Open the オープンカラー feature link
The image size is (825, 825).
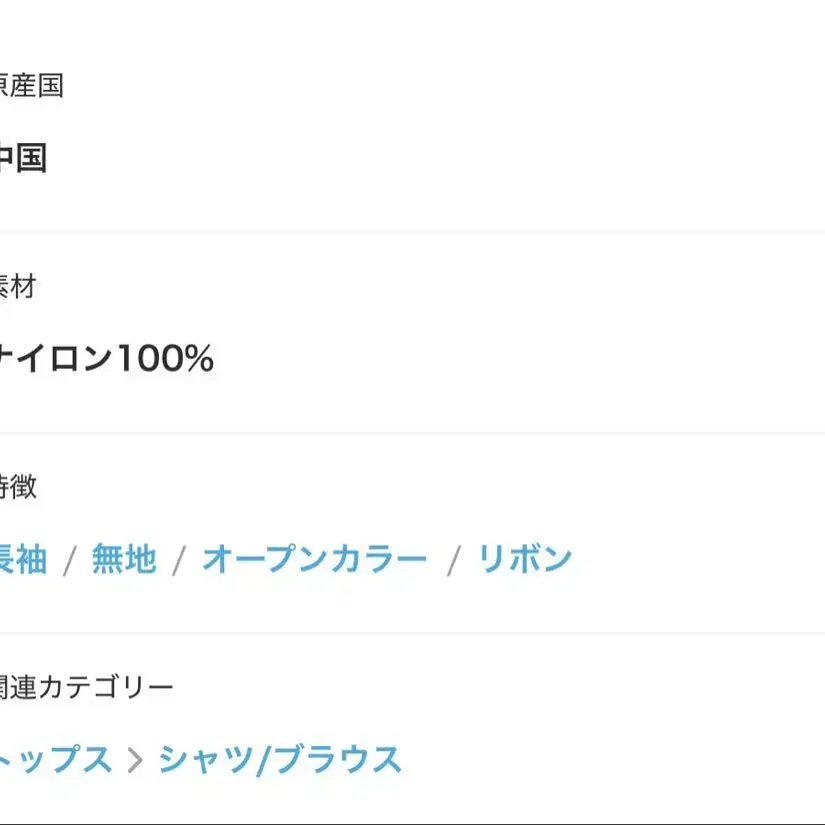coord(315,559)
